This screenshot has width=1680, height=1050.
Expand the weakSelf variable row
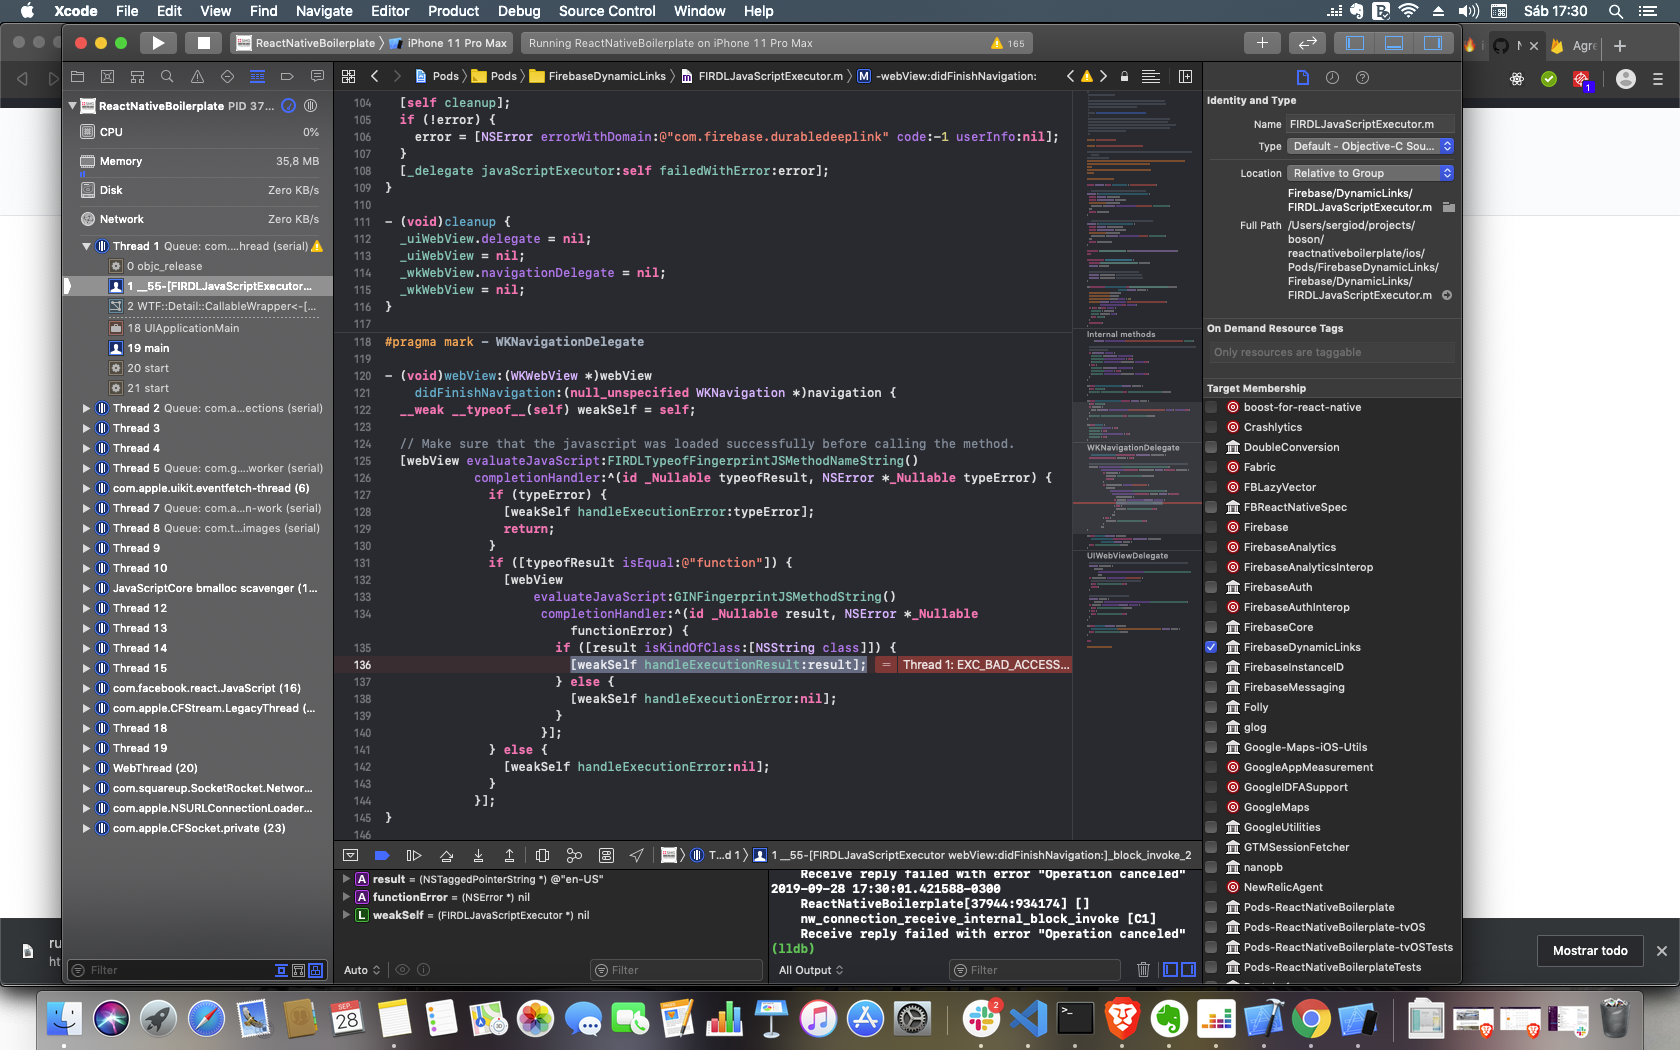(x=347, y=915)
